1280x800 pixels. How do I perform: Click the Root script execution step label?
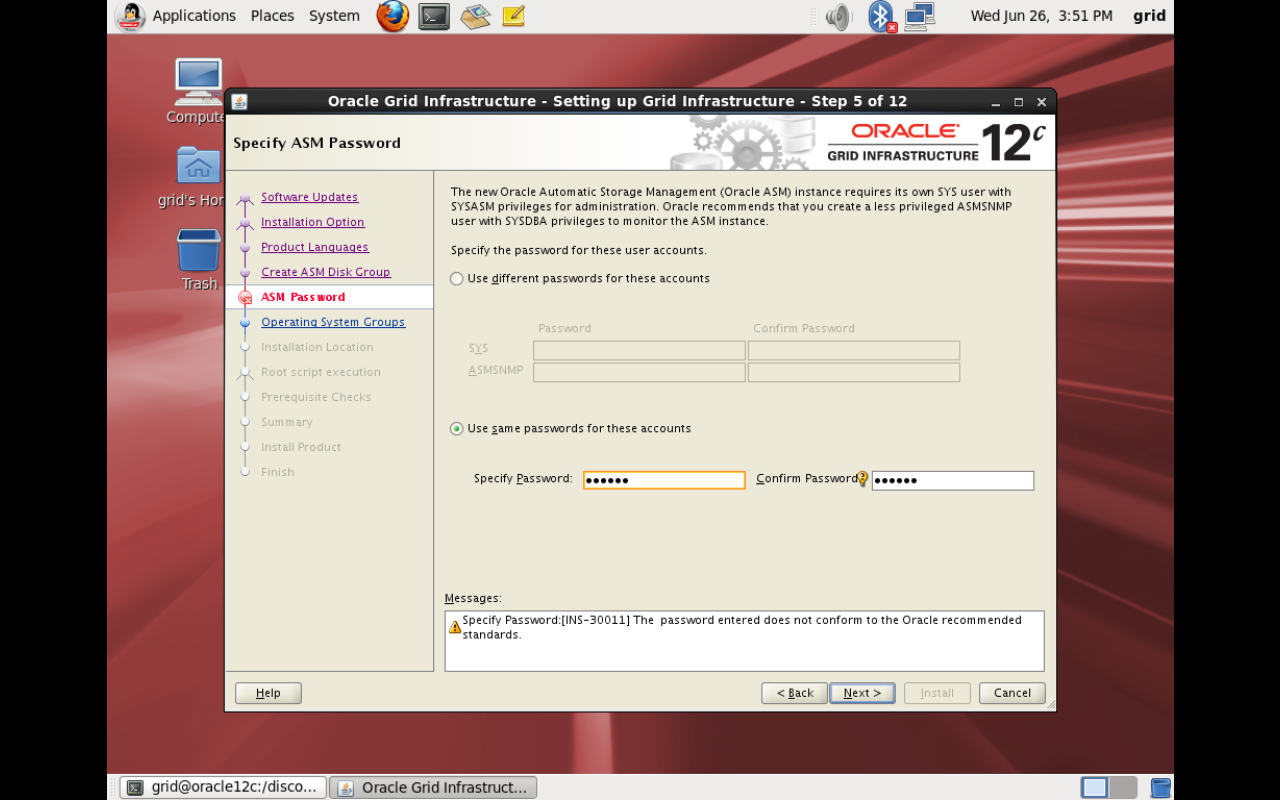pyautogui.click(x=321, y=372)
